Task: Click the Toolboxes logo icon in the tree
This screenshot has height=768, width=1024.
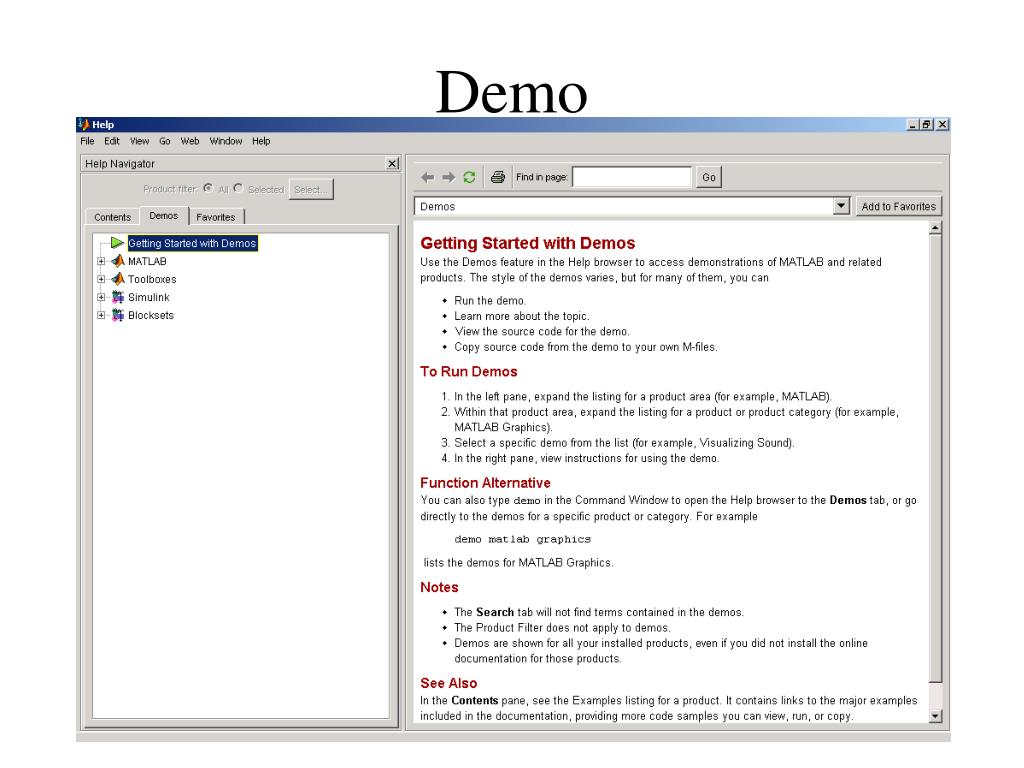Action: pos(118,279)
